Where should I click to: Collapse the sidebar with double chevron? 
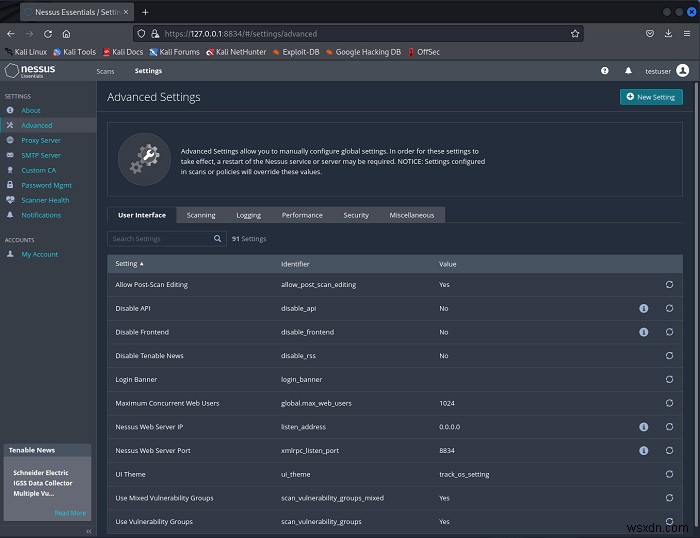coord(88,531)
